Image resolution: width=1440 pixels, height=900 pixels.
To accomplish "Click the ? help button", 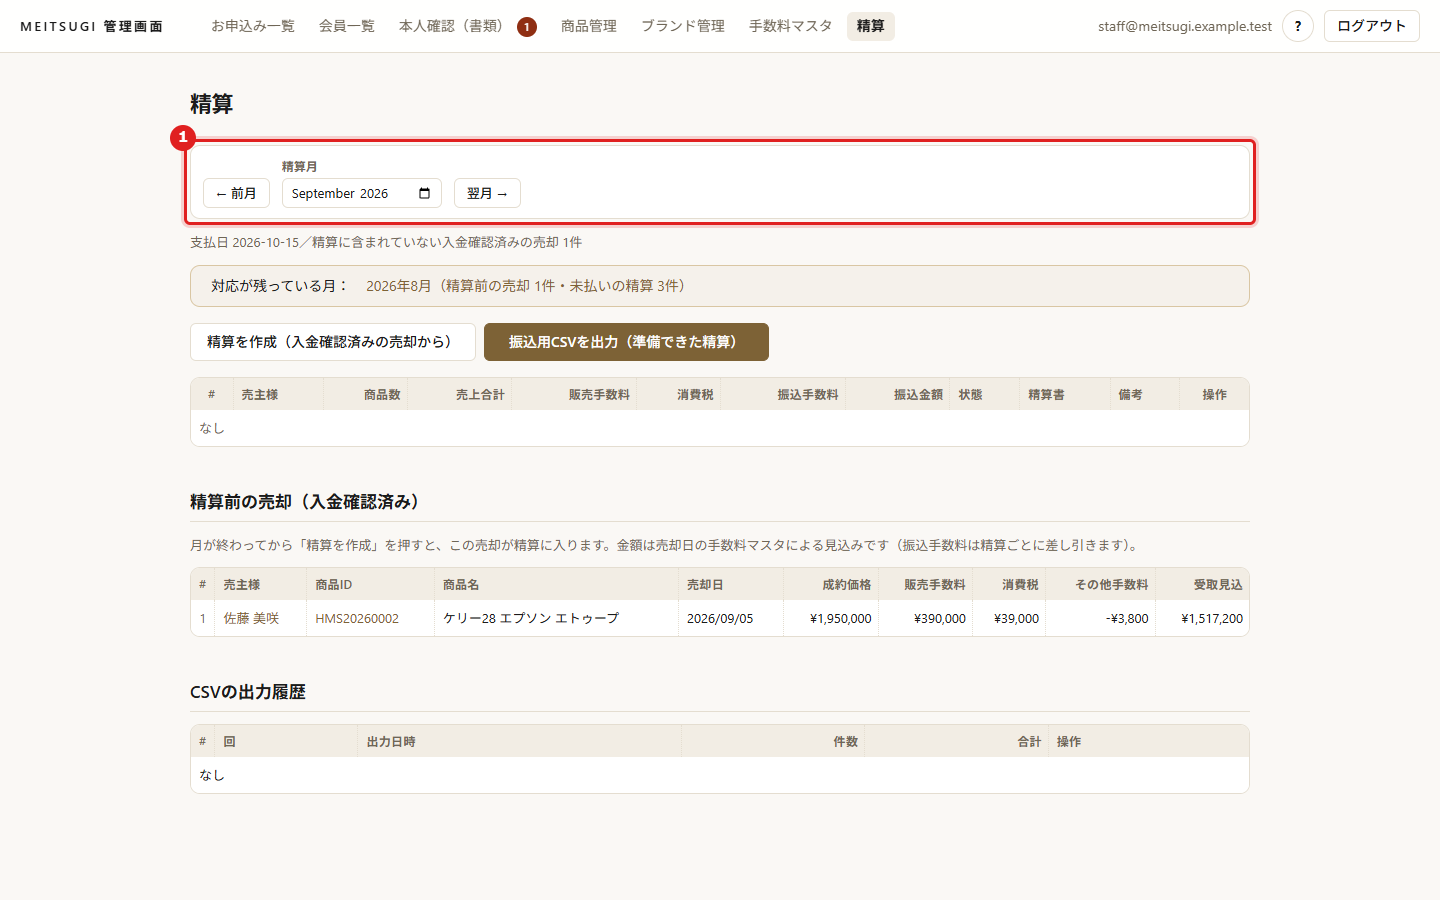I will (1298, 26).
